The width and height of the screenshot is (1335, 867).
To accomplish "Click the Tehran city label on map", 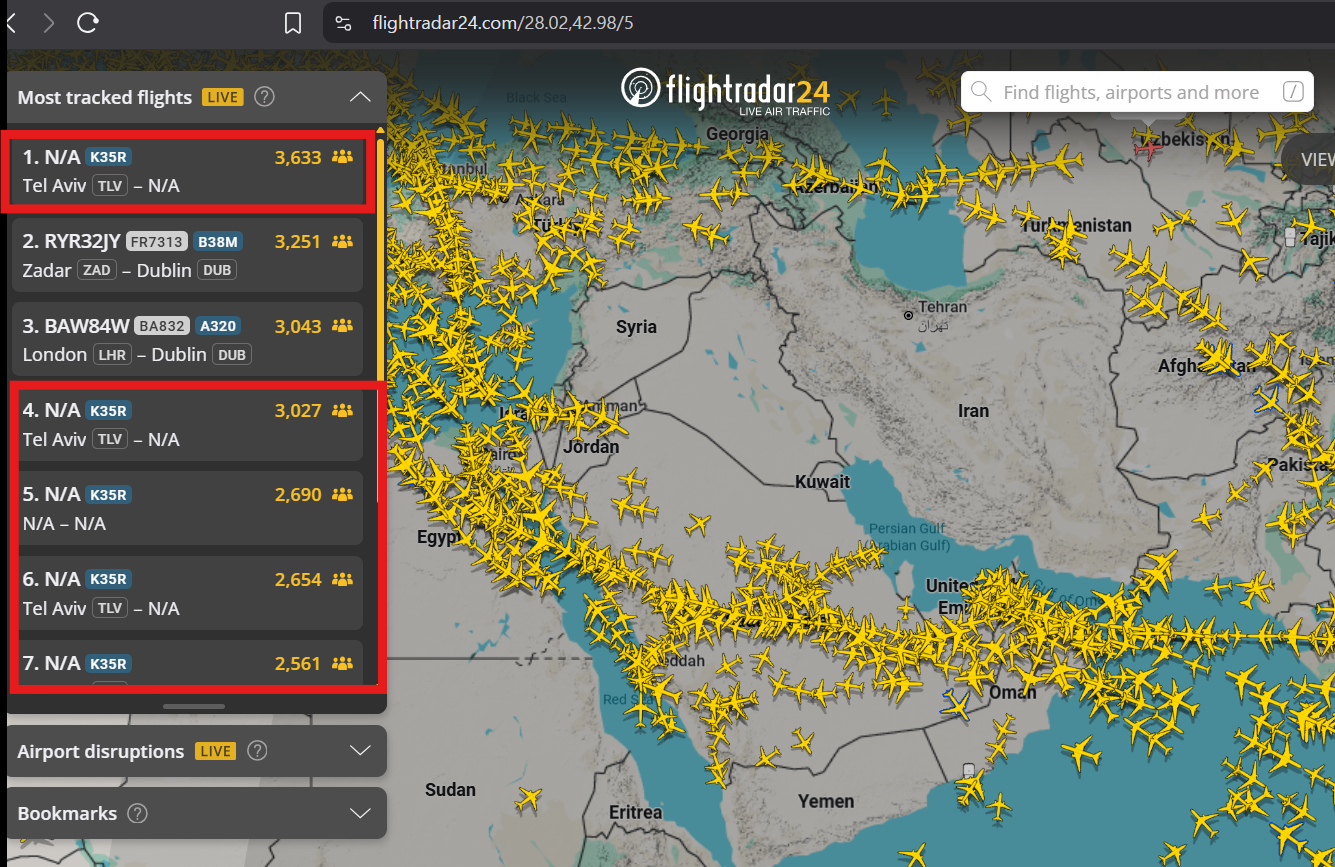I will coord(945,308).
